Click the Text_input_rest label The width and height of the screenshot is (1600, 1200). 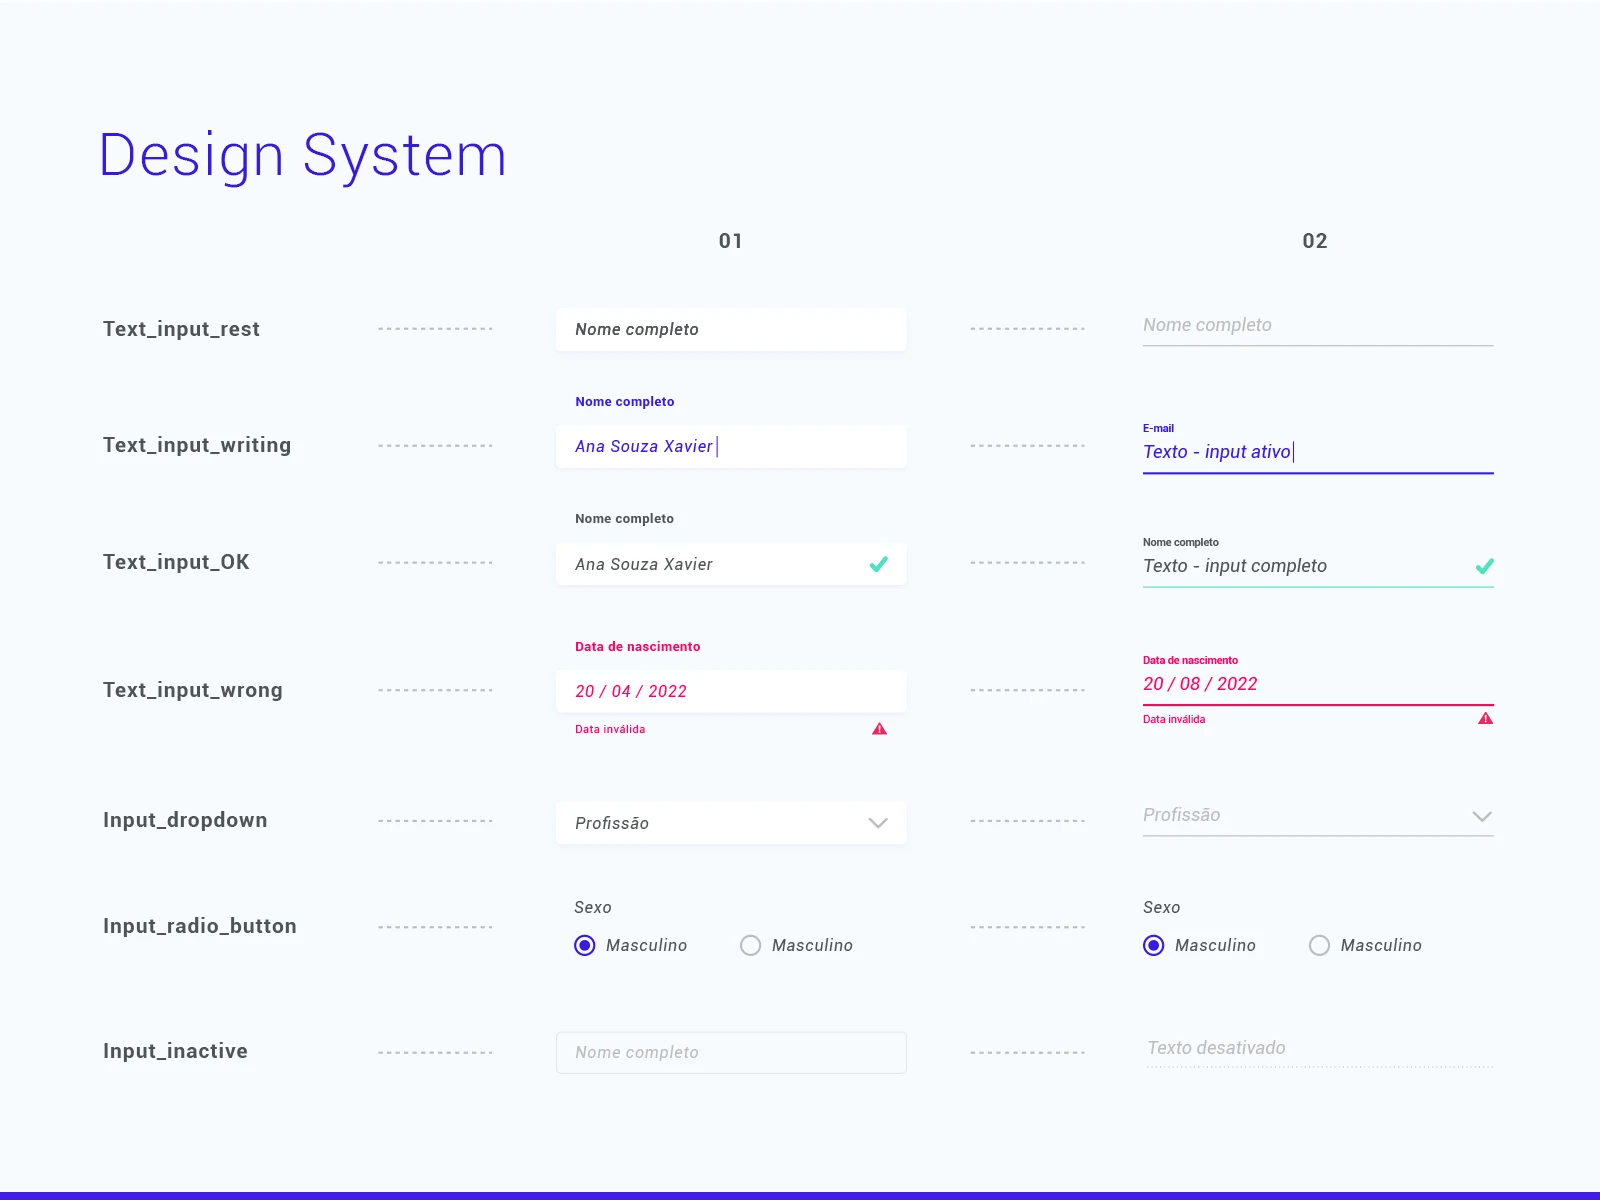(x=181, y=329)
